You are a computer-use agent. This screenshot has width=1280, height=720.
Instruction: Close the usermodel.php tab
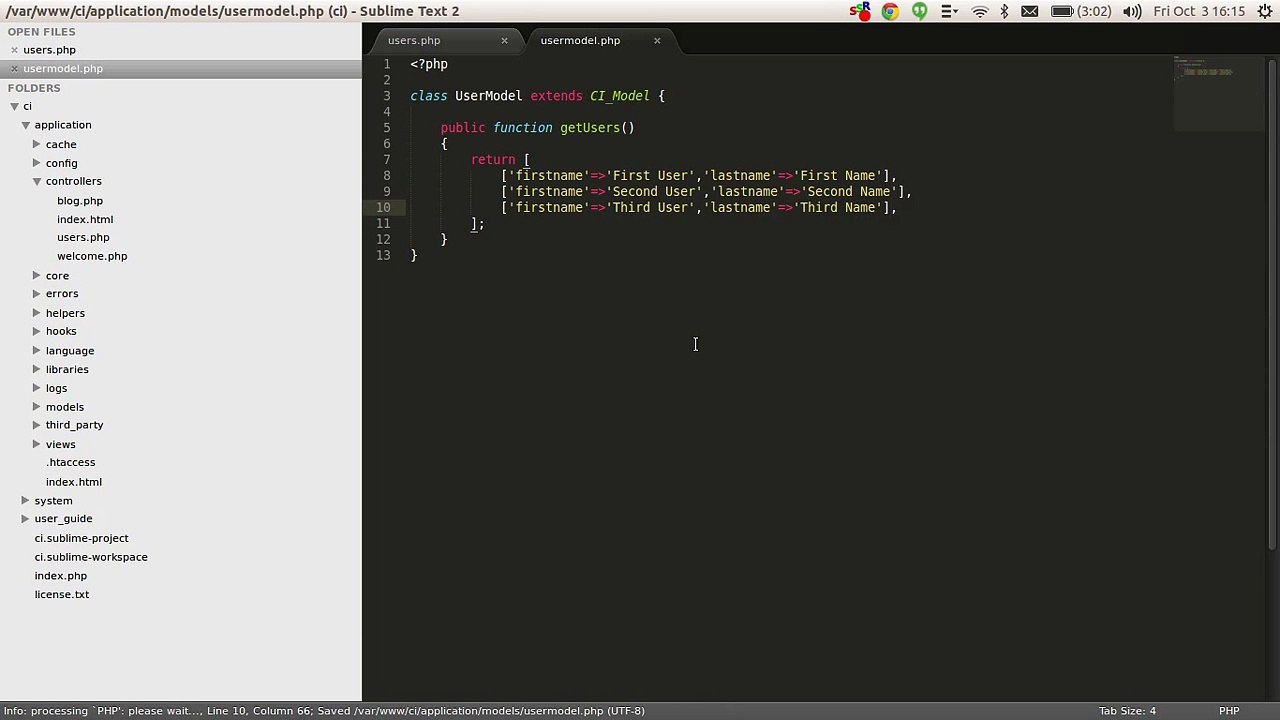[657, 41]
